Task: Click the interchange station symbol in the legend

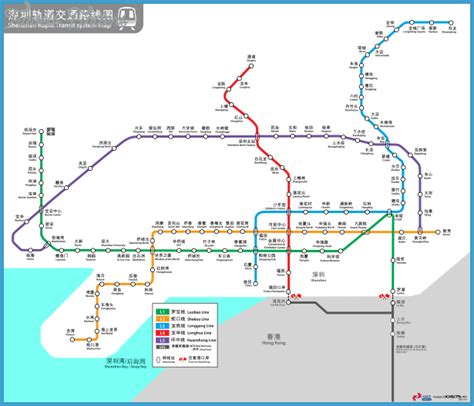Action: pyautogui.click(x=159, y=359)
